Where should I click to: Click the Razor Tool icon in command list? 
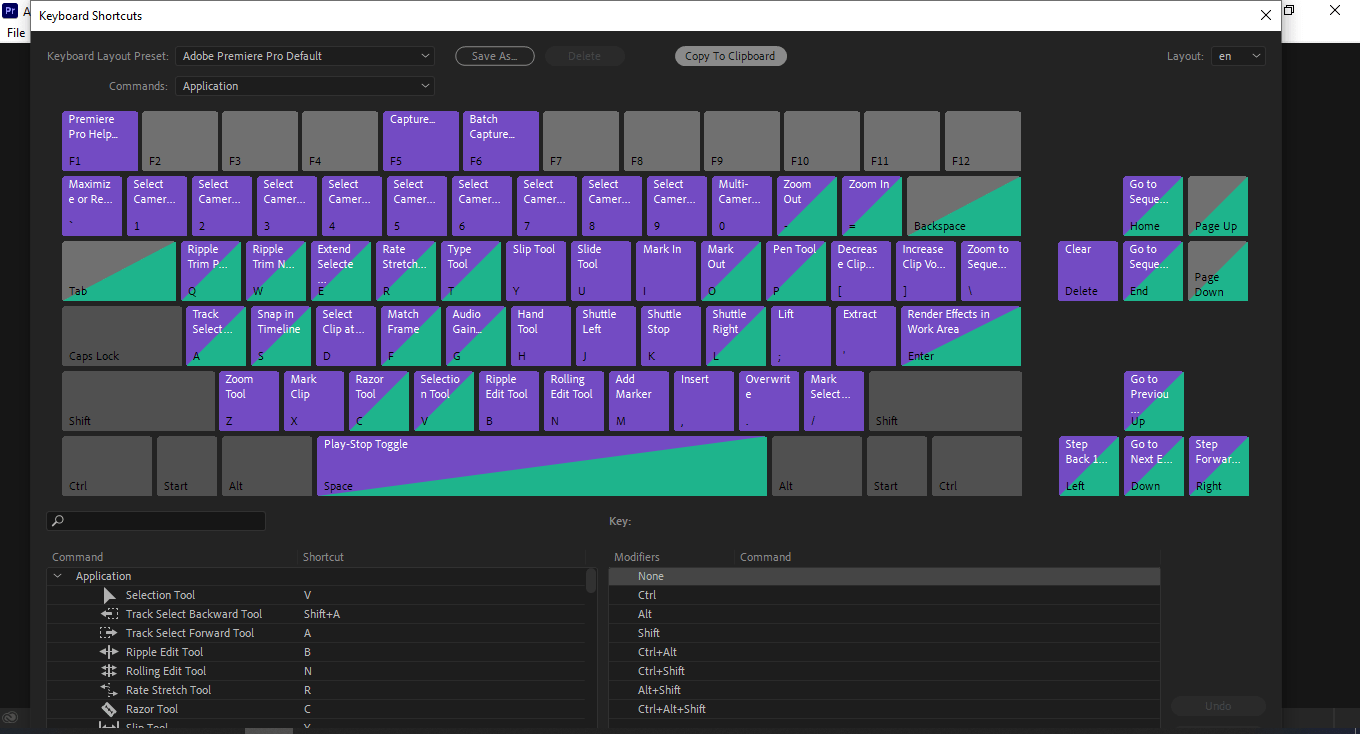(x=109, y=709)
